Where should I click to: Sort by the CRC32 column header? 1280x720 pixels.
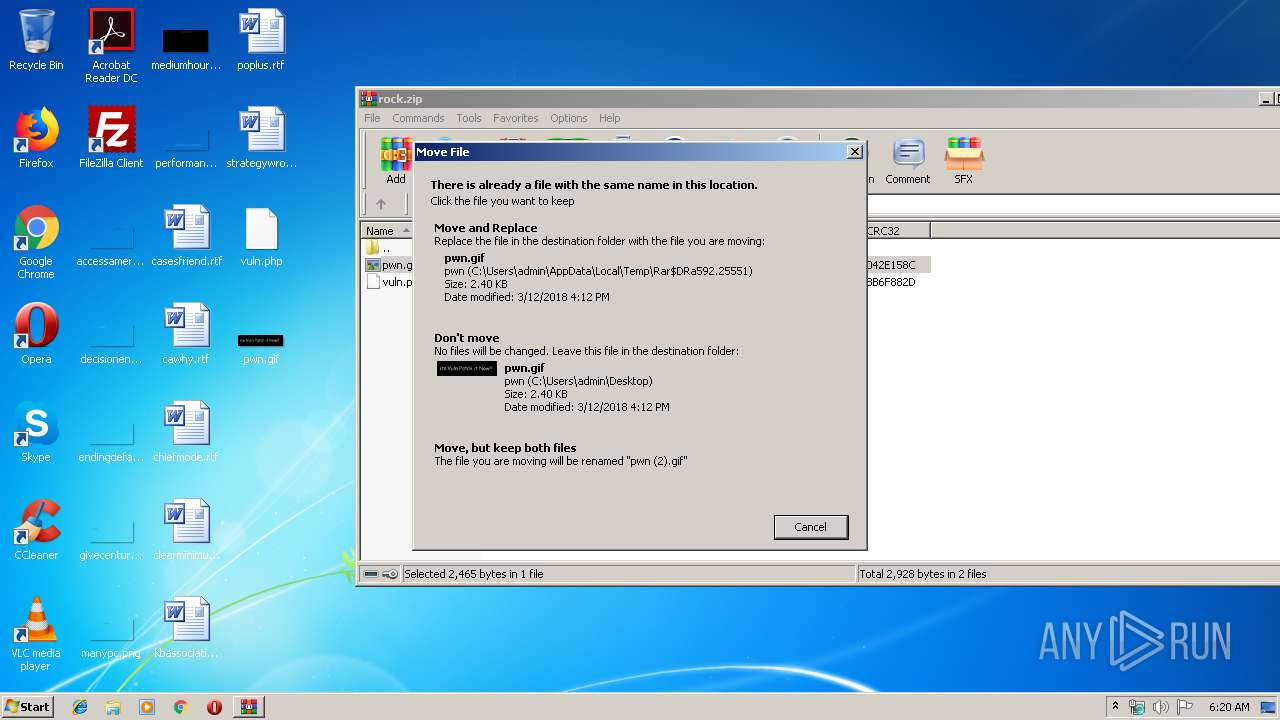(897, 231)
